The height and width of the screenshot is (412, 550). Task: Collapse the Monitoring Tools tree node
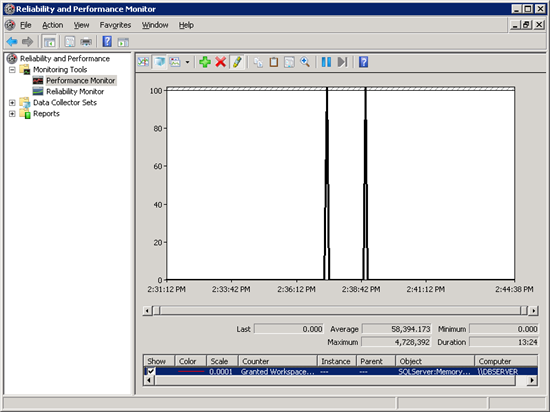12,70
